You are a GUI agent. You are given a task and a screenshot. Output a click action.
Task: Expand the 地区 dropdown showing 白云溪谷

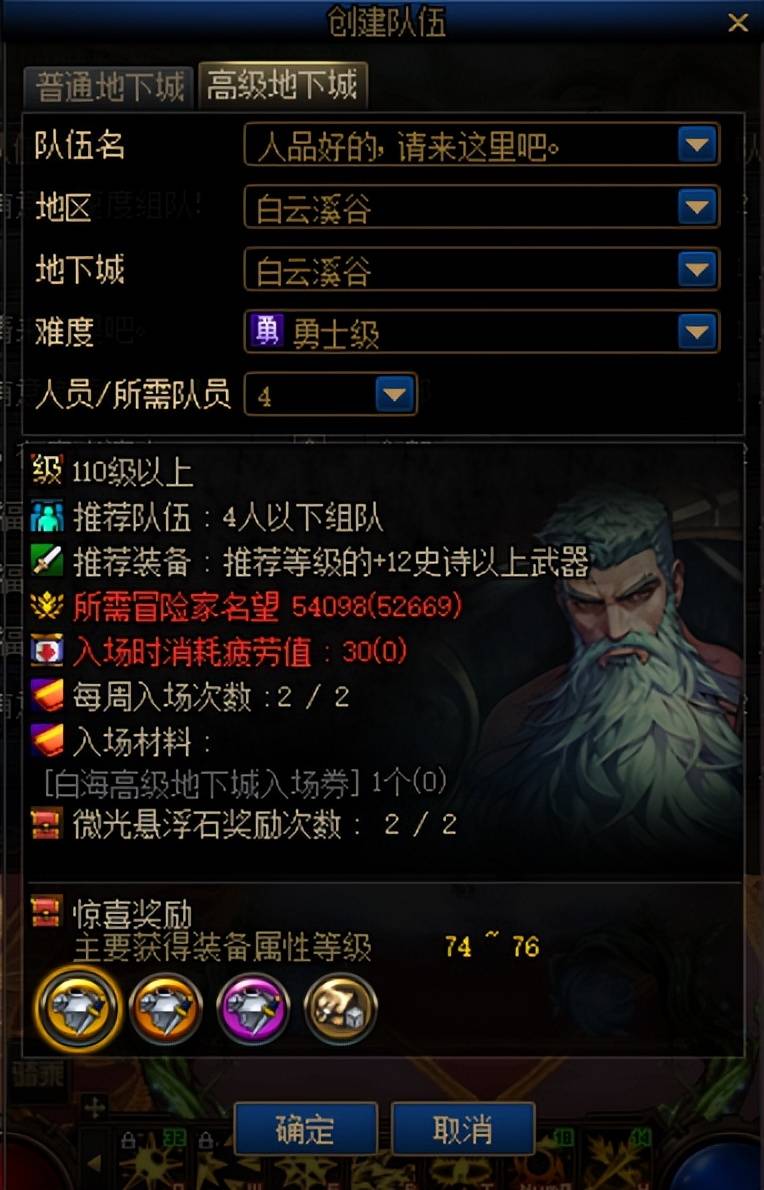point(697,206)
